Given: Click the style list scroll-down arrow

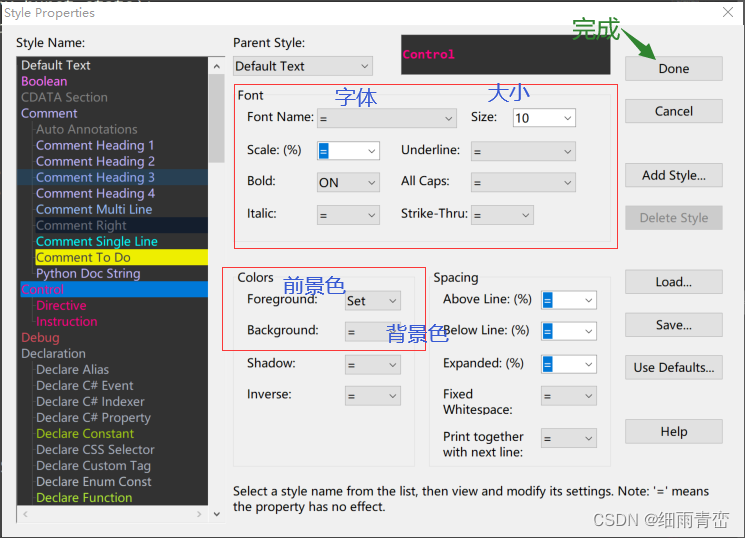Looking at the screenshot, I should (217, 514).
